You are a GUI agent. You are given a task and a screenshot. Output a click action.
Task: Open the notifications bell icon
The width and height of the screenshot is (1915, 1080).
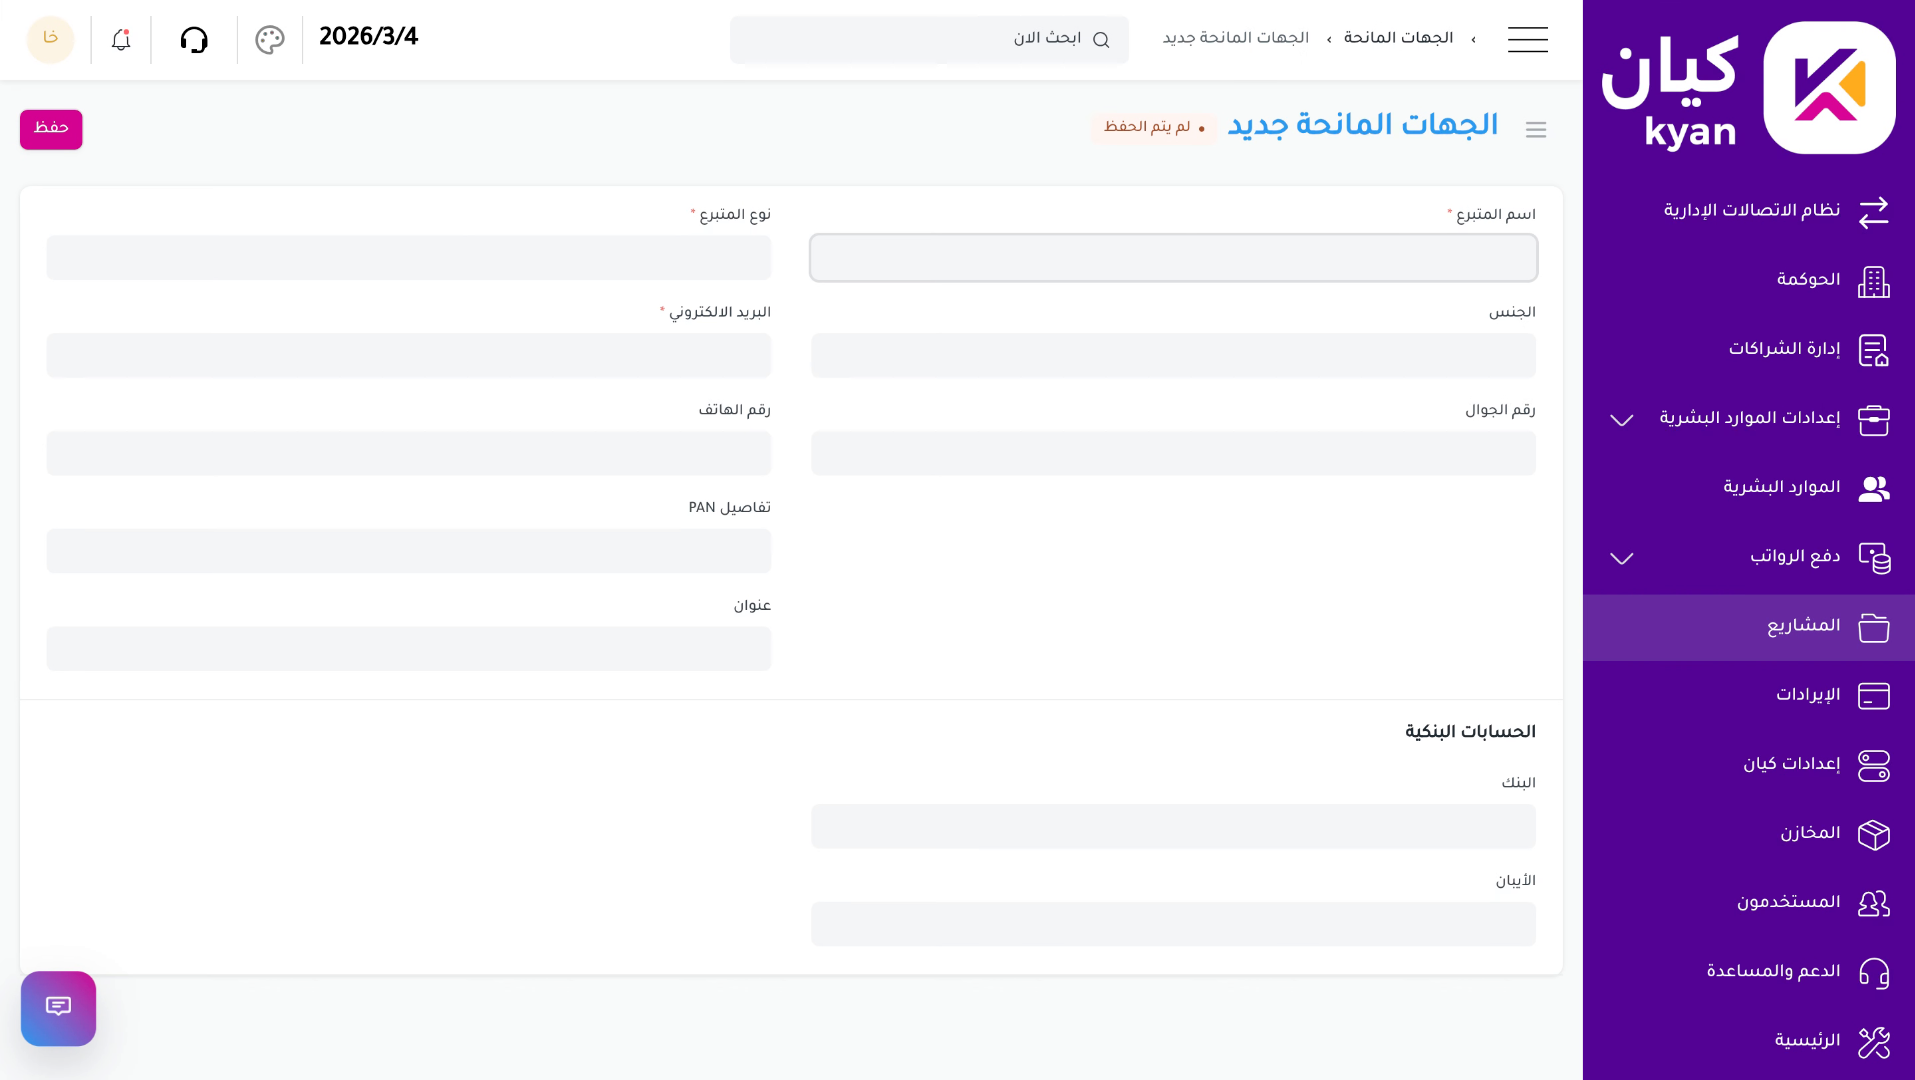[119, 39]
